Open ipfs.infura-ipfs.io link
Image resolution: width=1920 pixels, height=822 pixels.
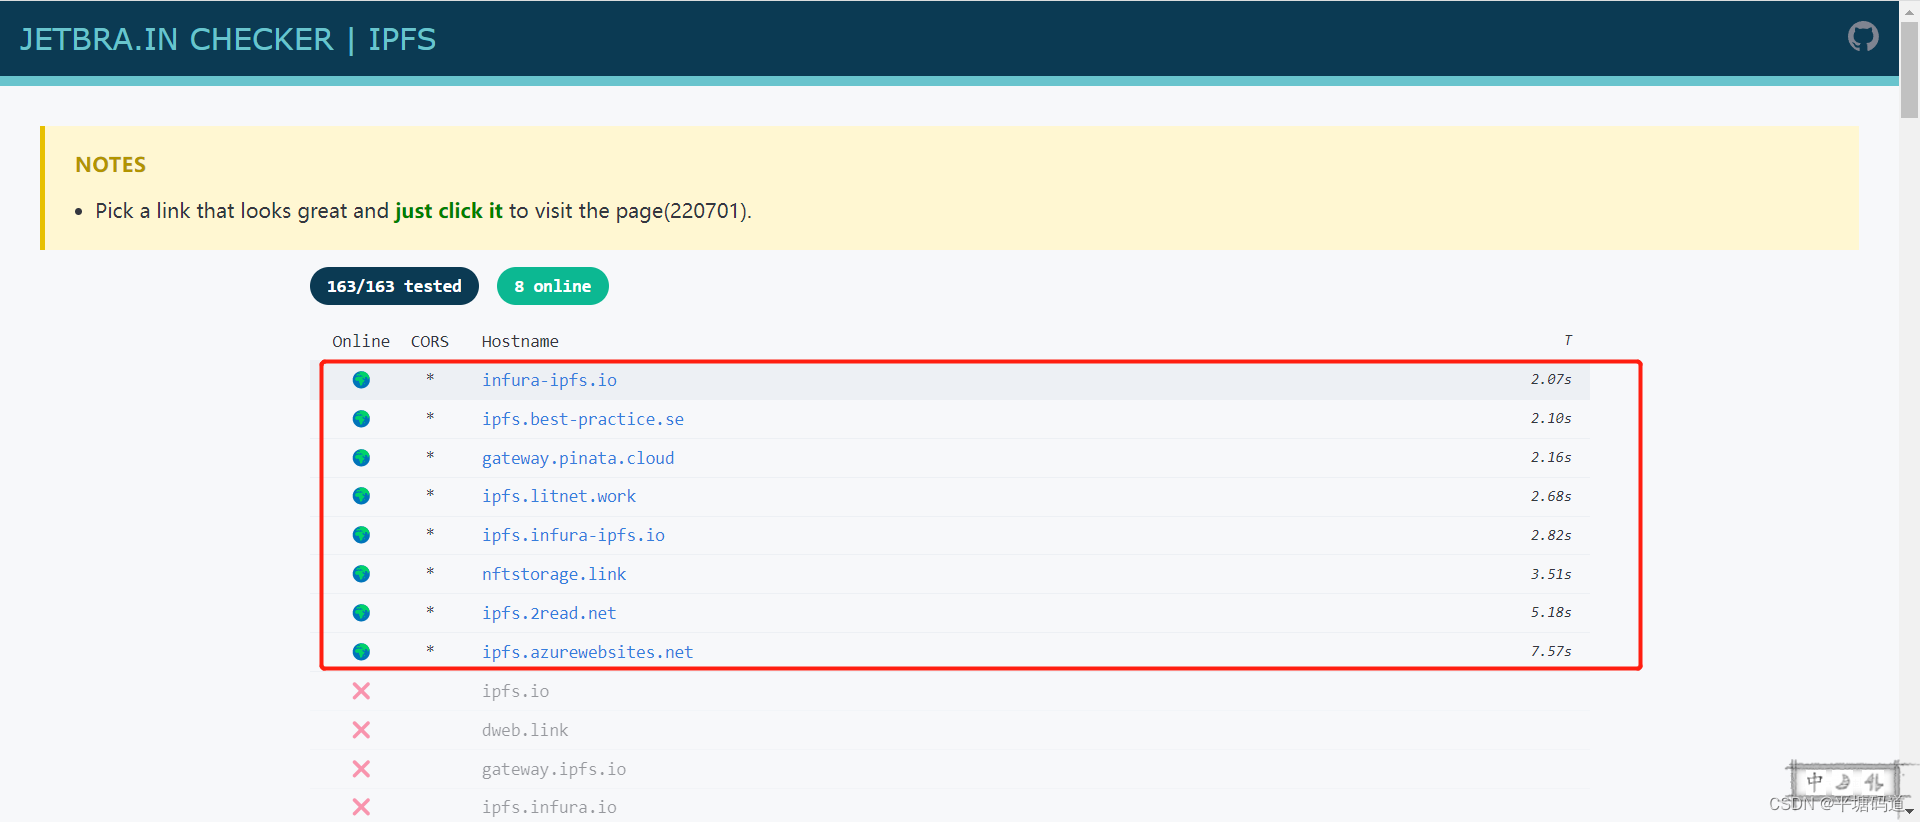pos(573,535)
